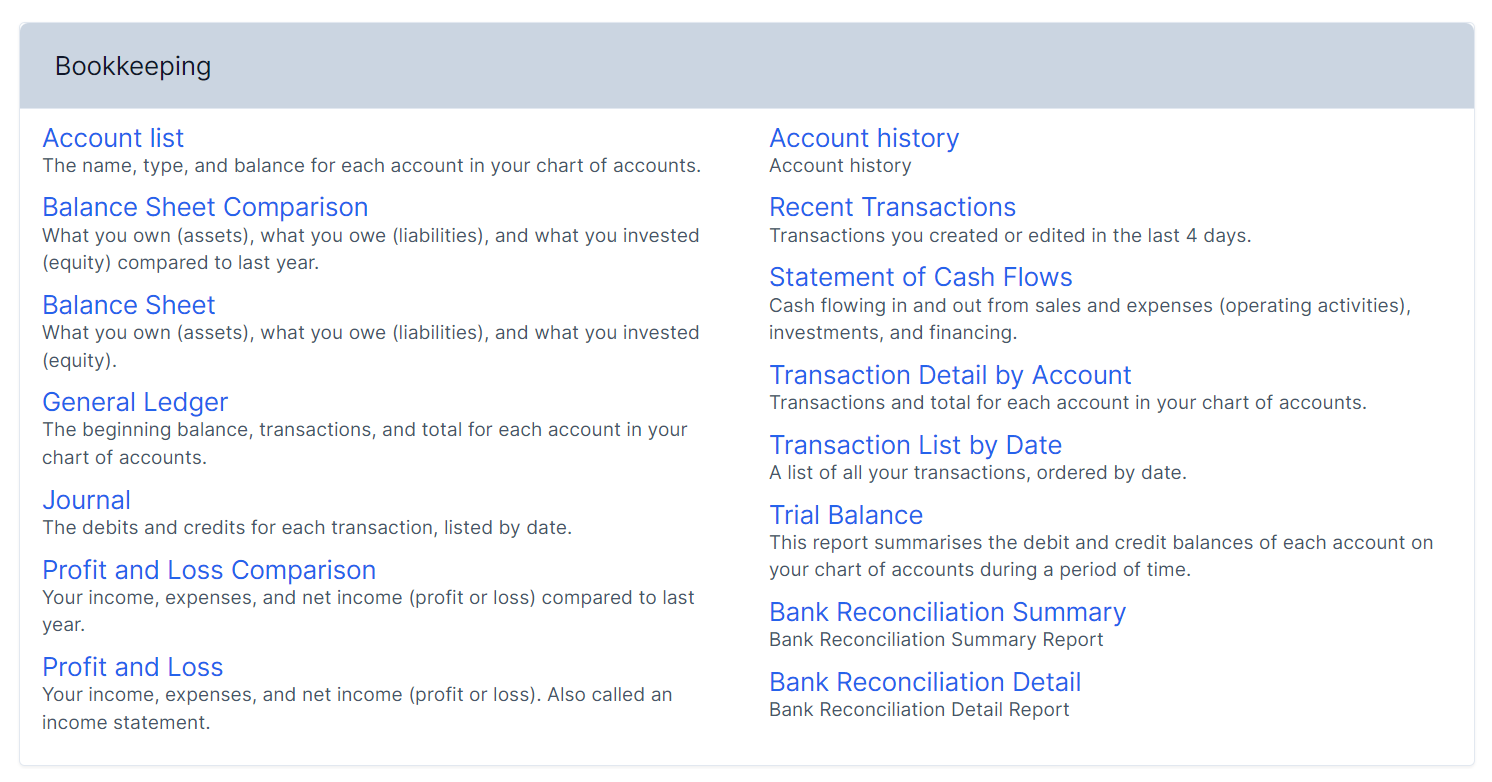Open the Recent Transactions report
This screenshot has width=1492, height=782.
[892, 207]
